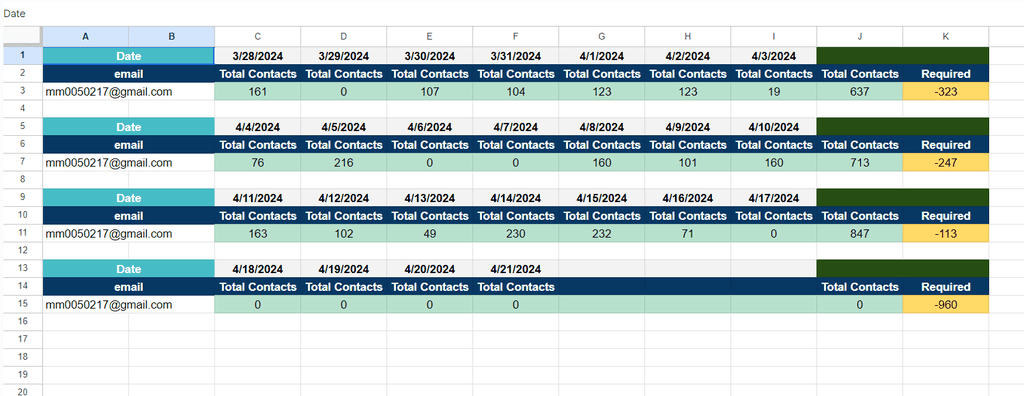1024x396 pixels.
Task: Select row 16 header
Action: click(21, 322)
